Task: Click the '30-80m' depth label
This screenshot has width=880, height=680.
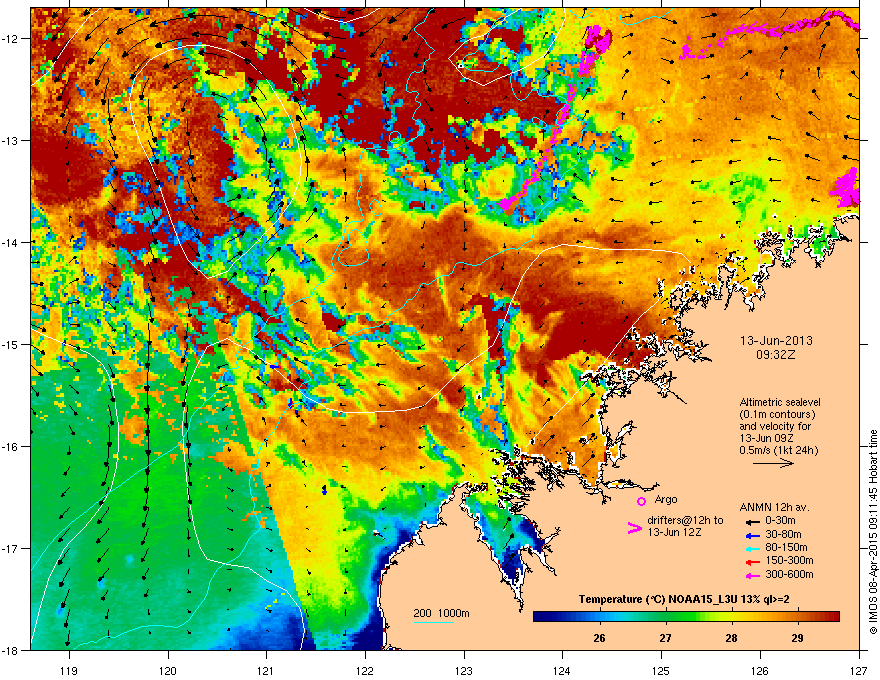Action: click(x=783, y=535)
